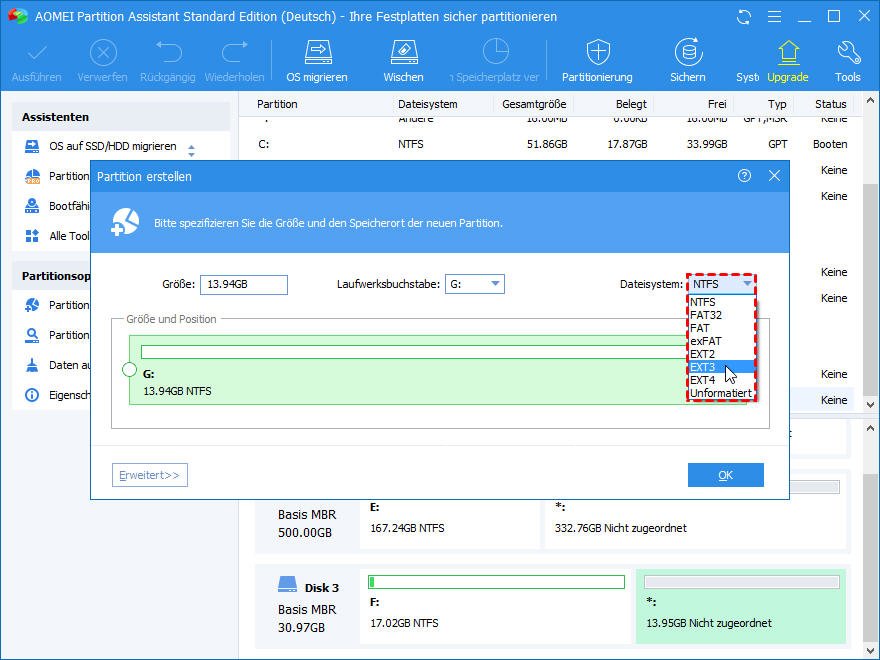The height and width of the screenshot is (660, 880).
Task: Click the help icon in Partition erstellen dialog
Action: tap(744, 176)
